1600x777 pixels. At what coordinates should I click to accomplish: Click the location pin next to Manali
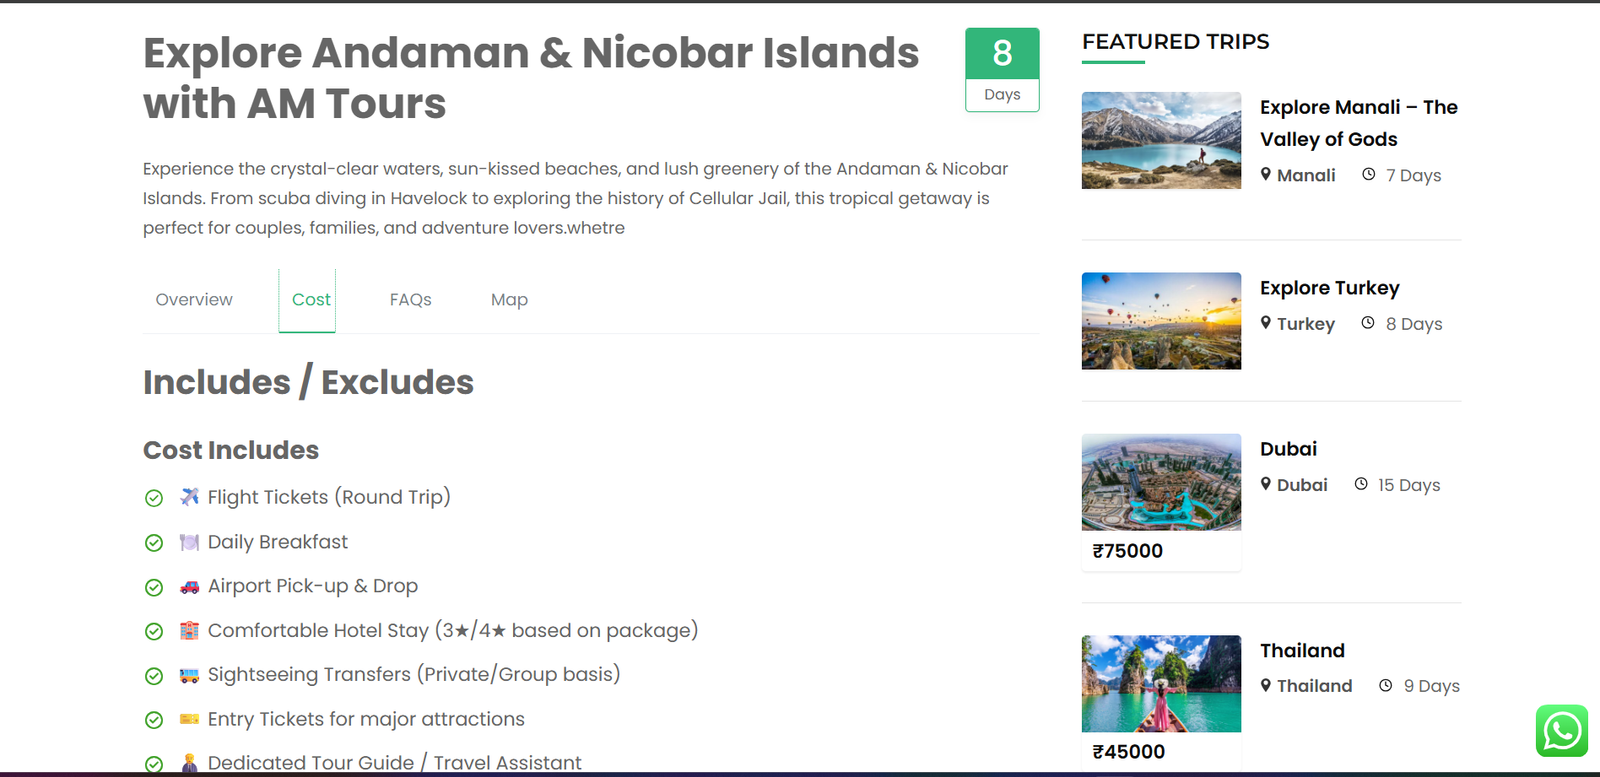point(1266,175)
